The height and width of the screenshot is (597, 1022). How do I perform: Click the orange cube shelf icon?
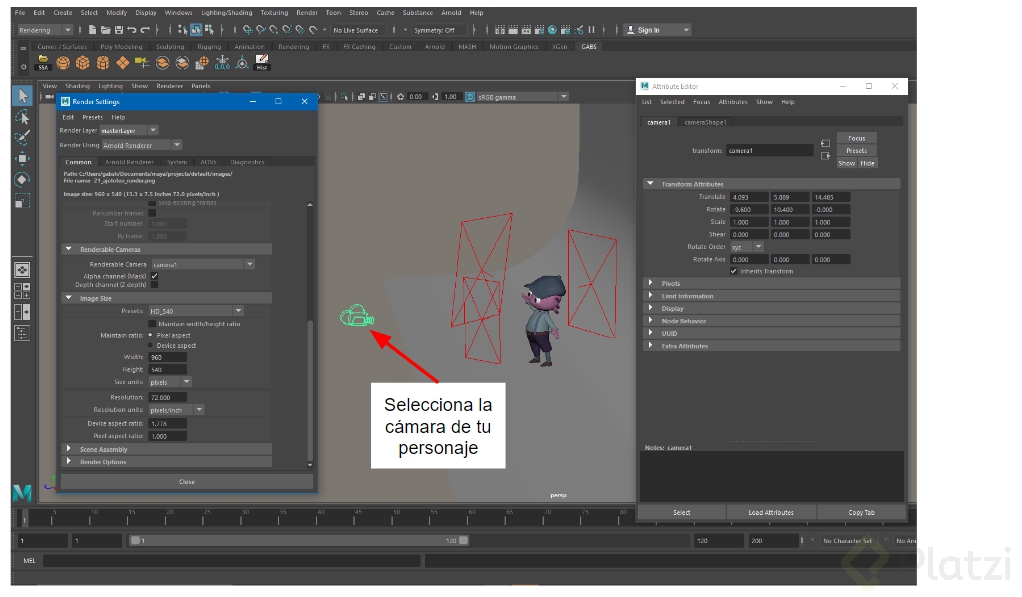[83, 63]
